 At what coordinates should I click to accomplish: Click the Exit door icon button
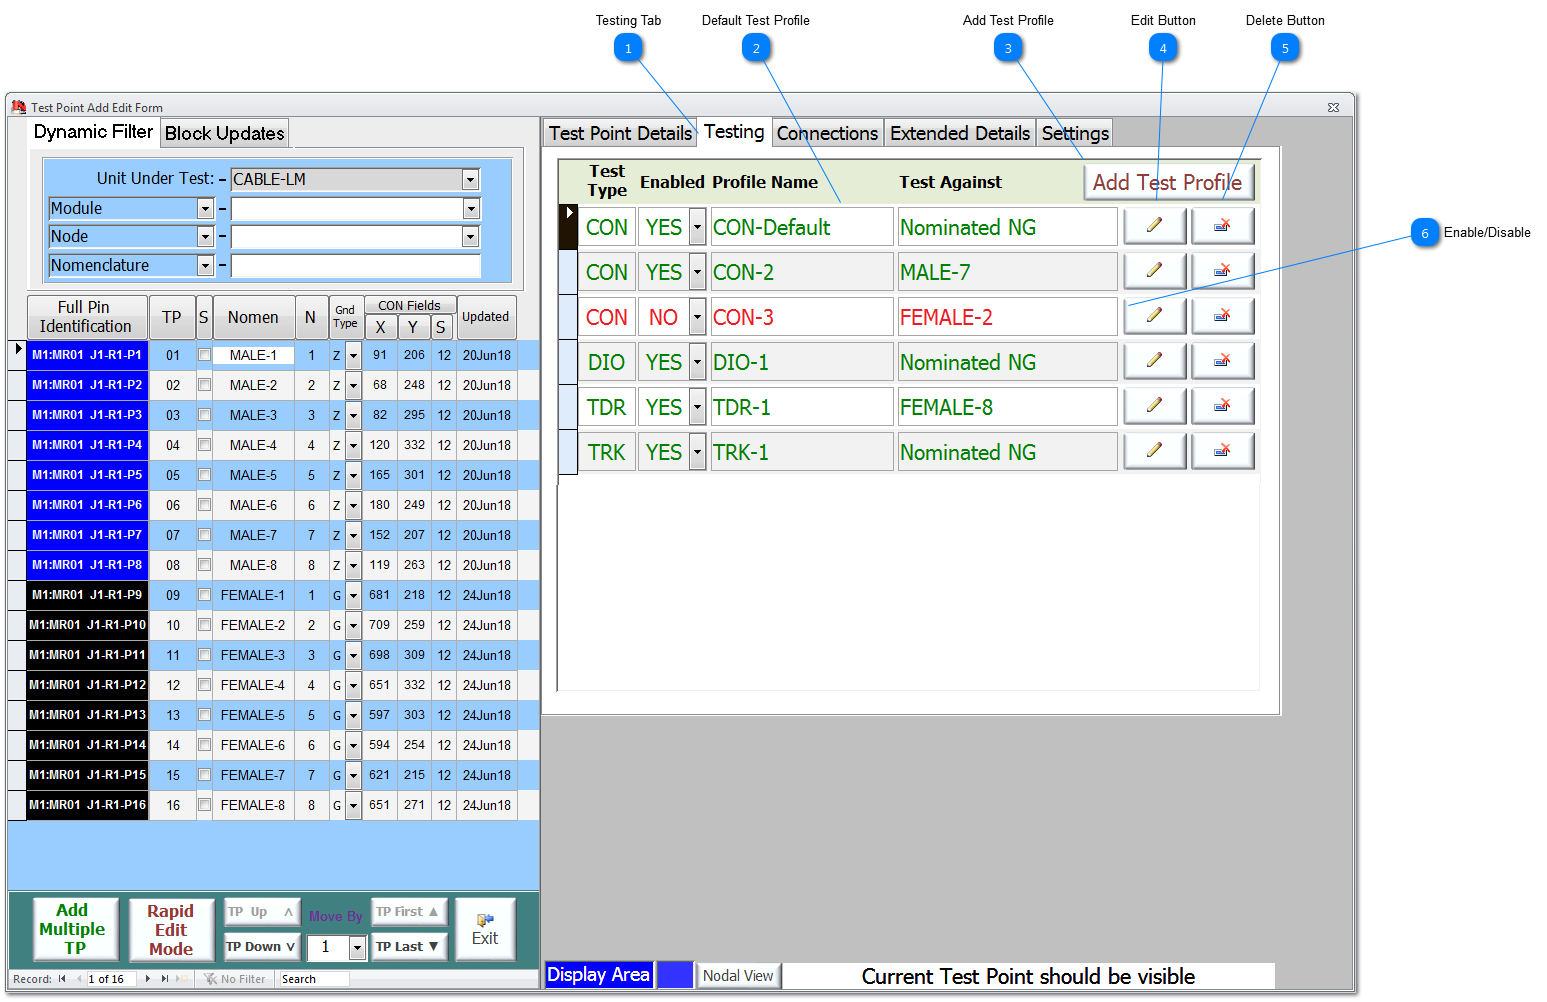click(x=485, y=929)
